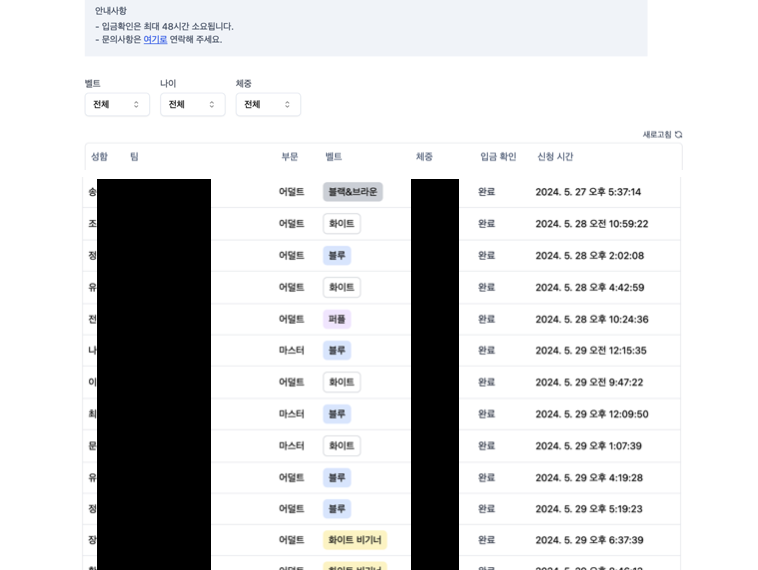Click the 성함 column header
758x570 pixels.
click(x=99, y=157)
